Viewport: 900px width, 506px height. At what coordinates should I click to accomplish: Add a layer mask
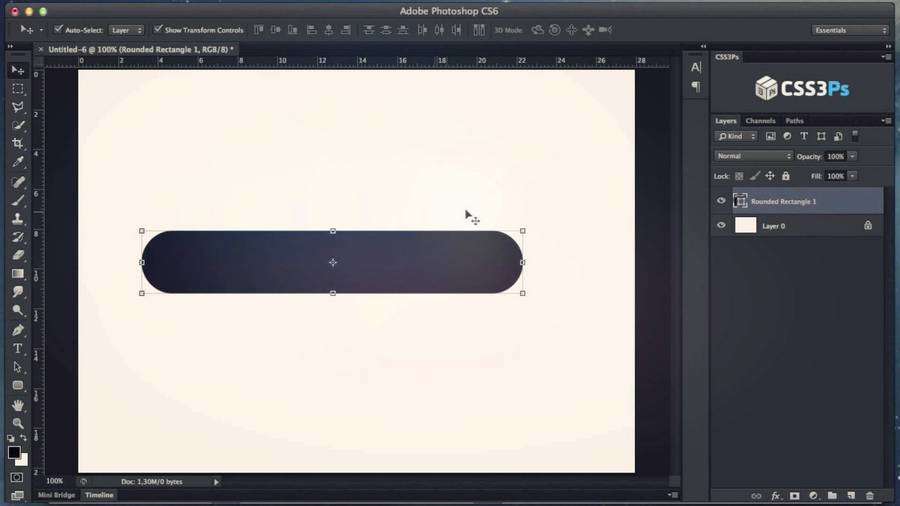tap(794, 496)
